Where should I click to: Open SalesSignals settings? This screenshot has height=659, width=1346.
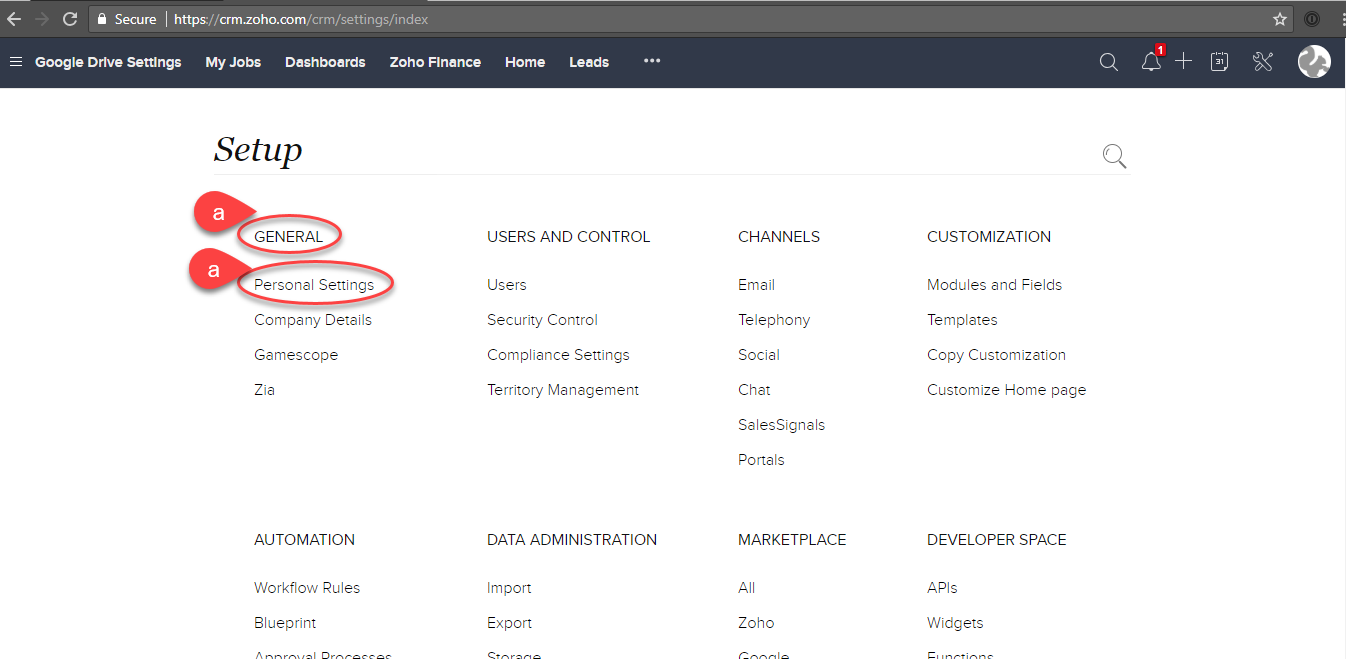pos(781,425)
